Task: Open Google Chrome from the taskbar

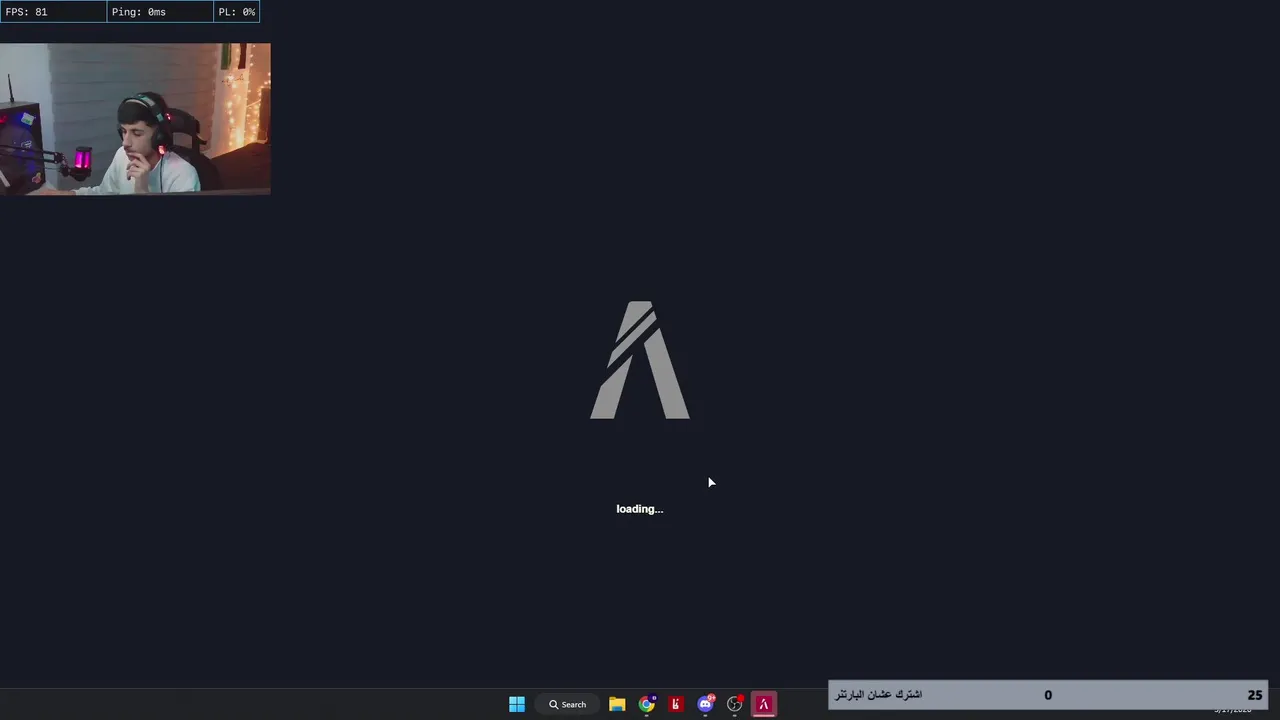Action: (x=647, y=704)
